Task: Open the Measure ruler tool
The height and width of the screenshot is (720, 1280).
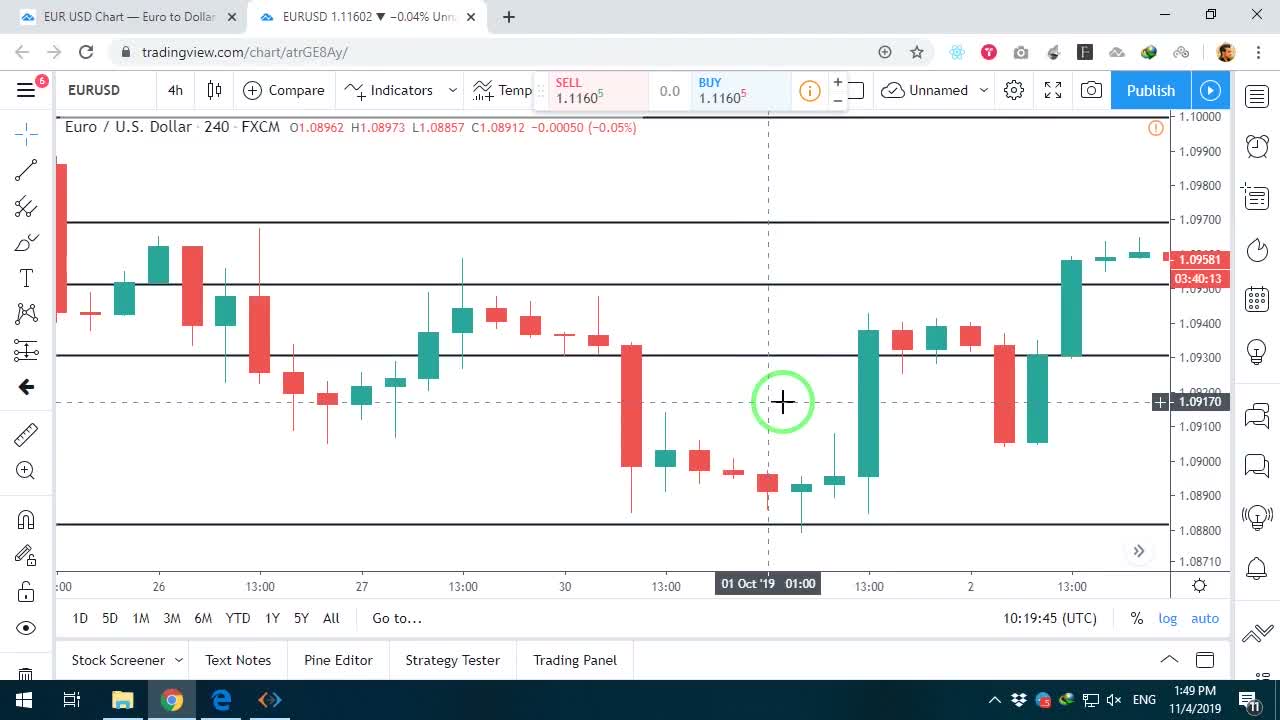Action: click(x=26, y=434)
